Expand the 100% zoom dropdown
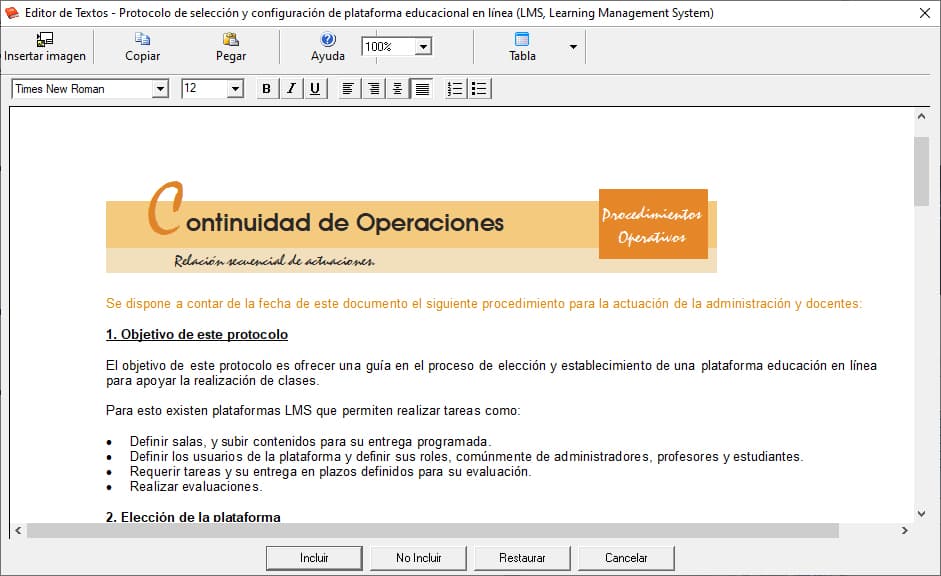The width and height of the screenshot is (941, 576). (423, 47)
